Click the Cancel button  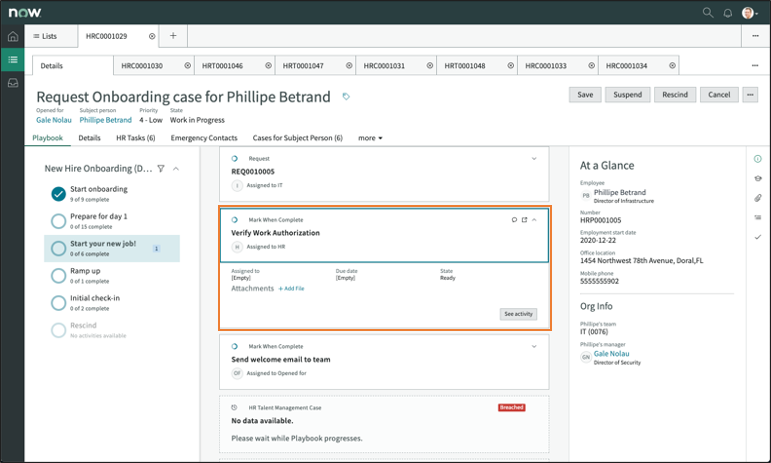[719, 95]
